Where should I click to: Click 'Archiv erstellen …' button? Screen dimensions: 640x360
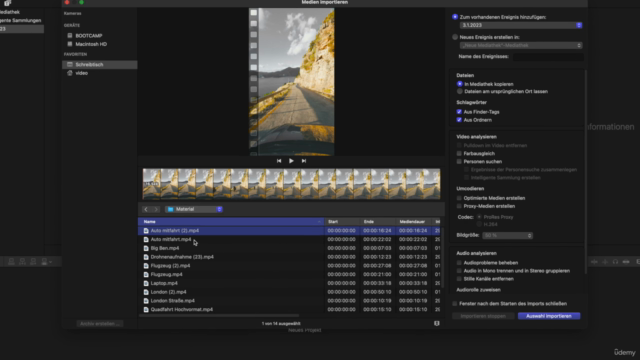(x=100, y=324)
